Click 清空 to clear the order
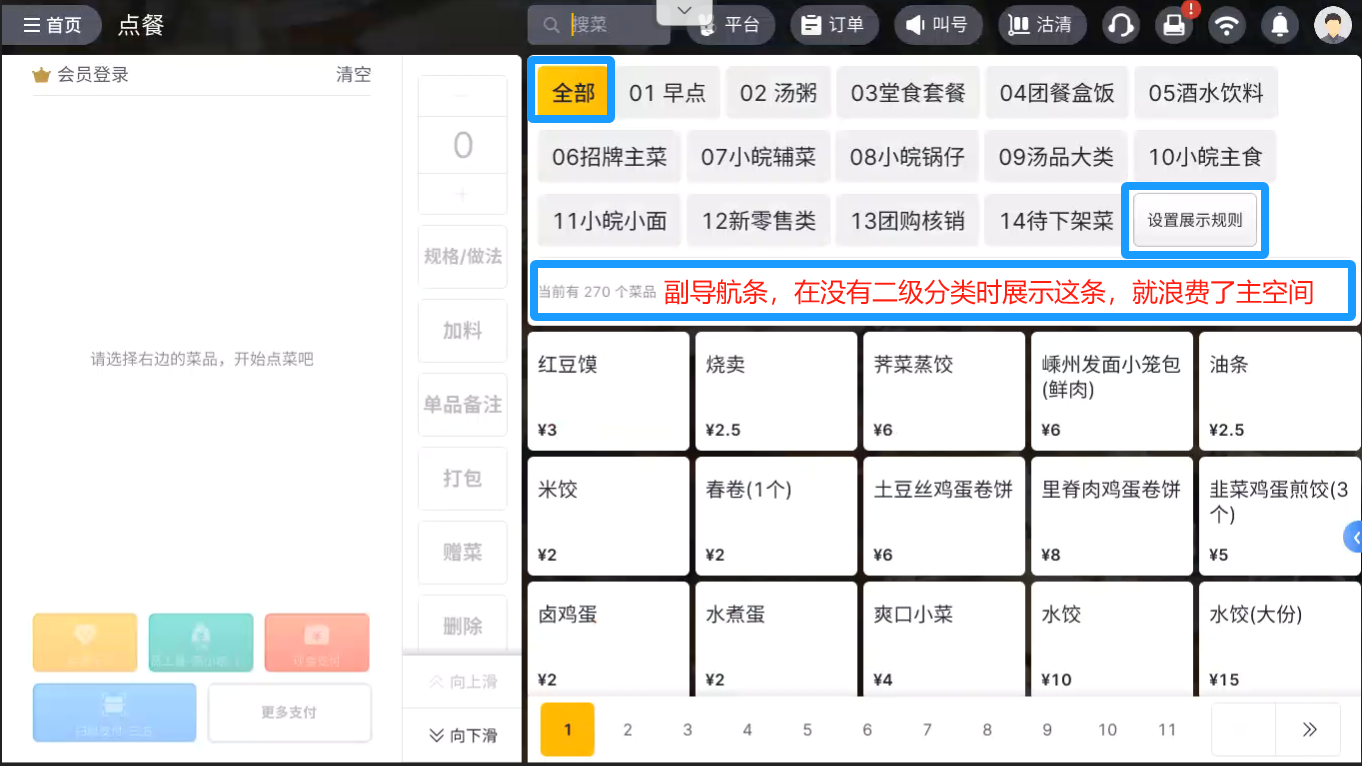1362x766 pixels. pos(352,74)
